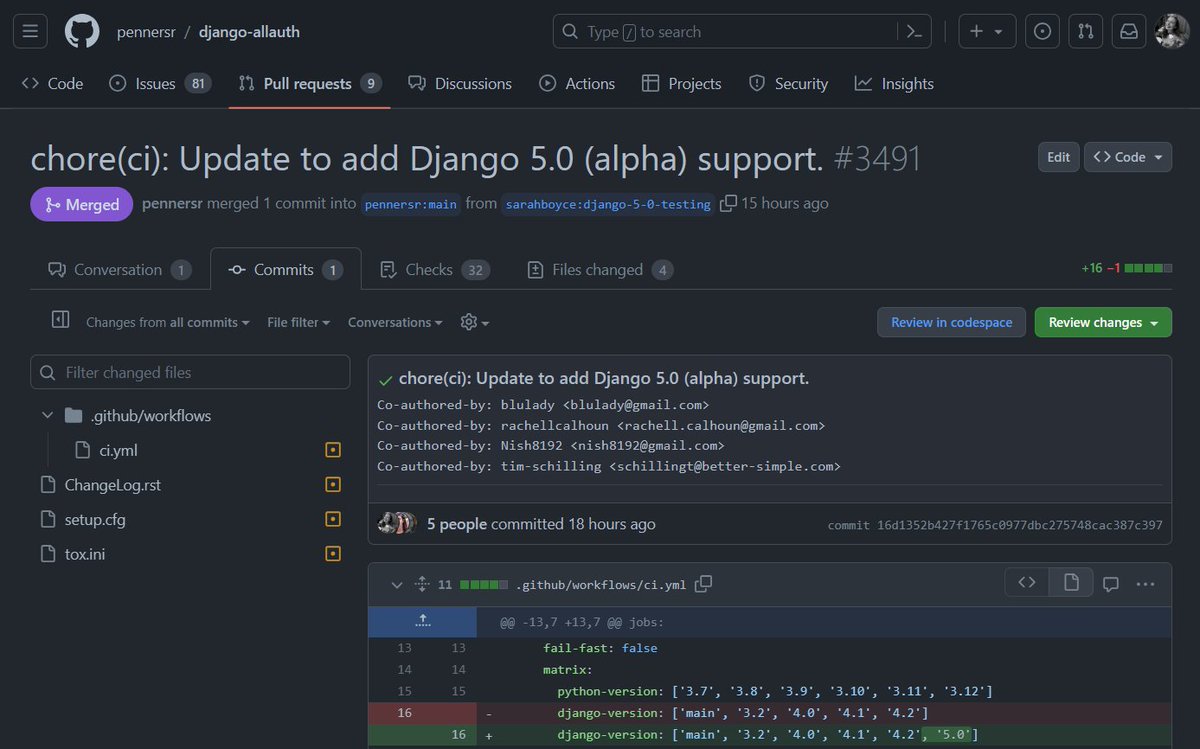
Task: Open the Conversation tab
Action: pyautogui.click(x=119, y=270)
